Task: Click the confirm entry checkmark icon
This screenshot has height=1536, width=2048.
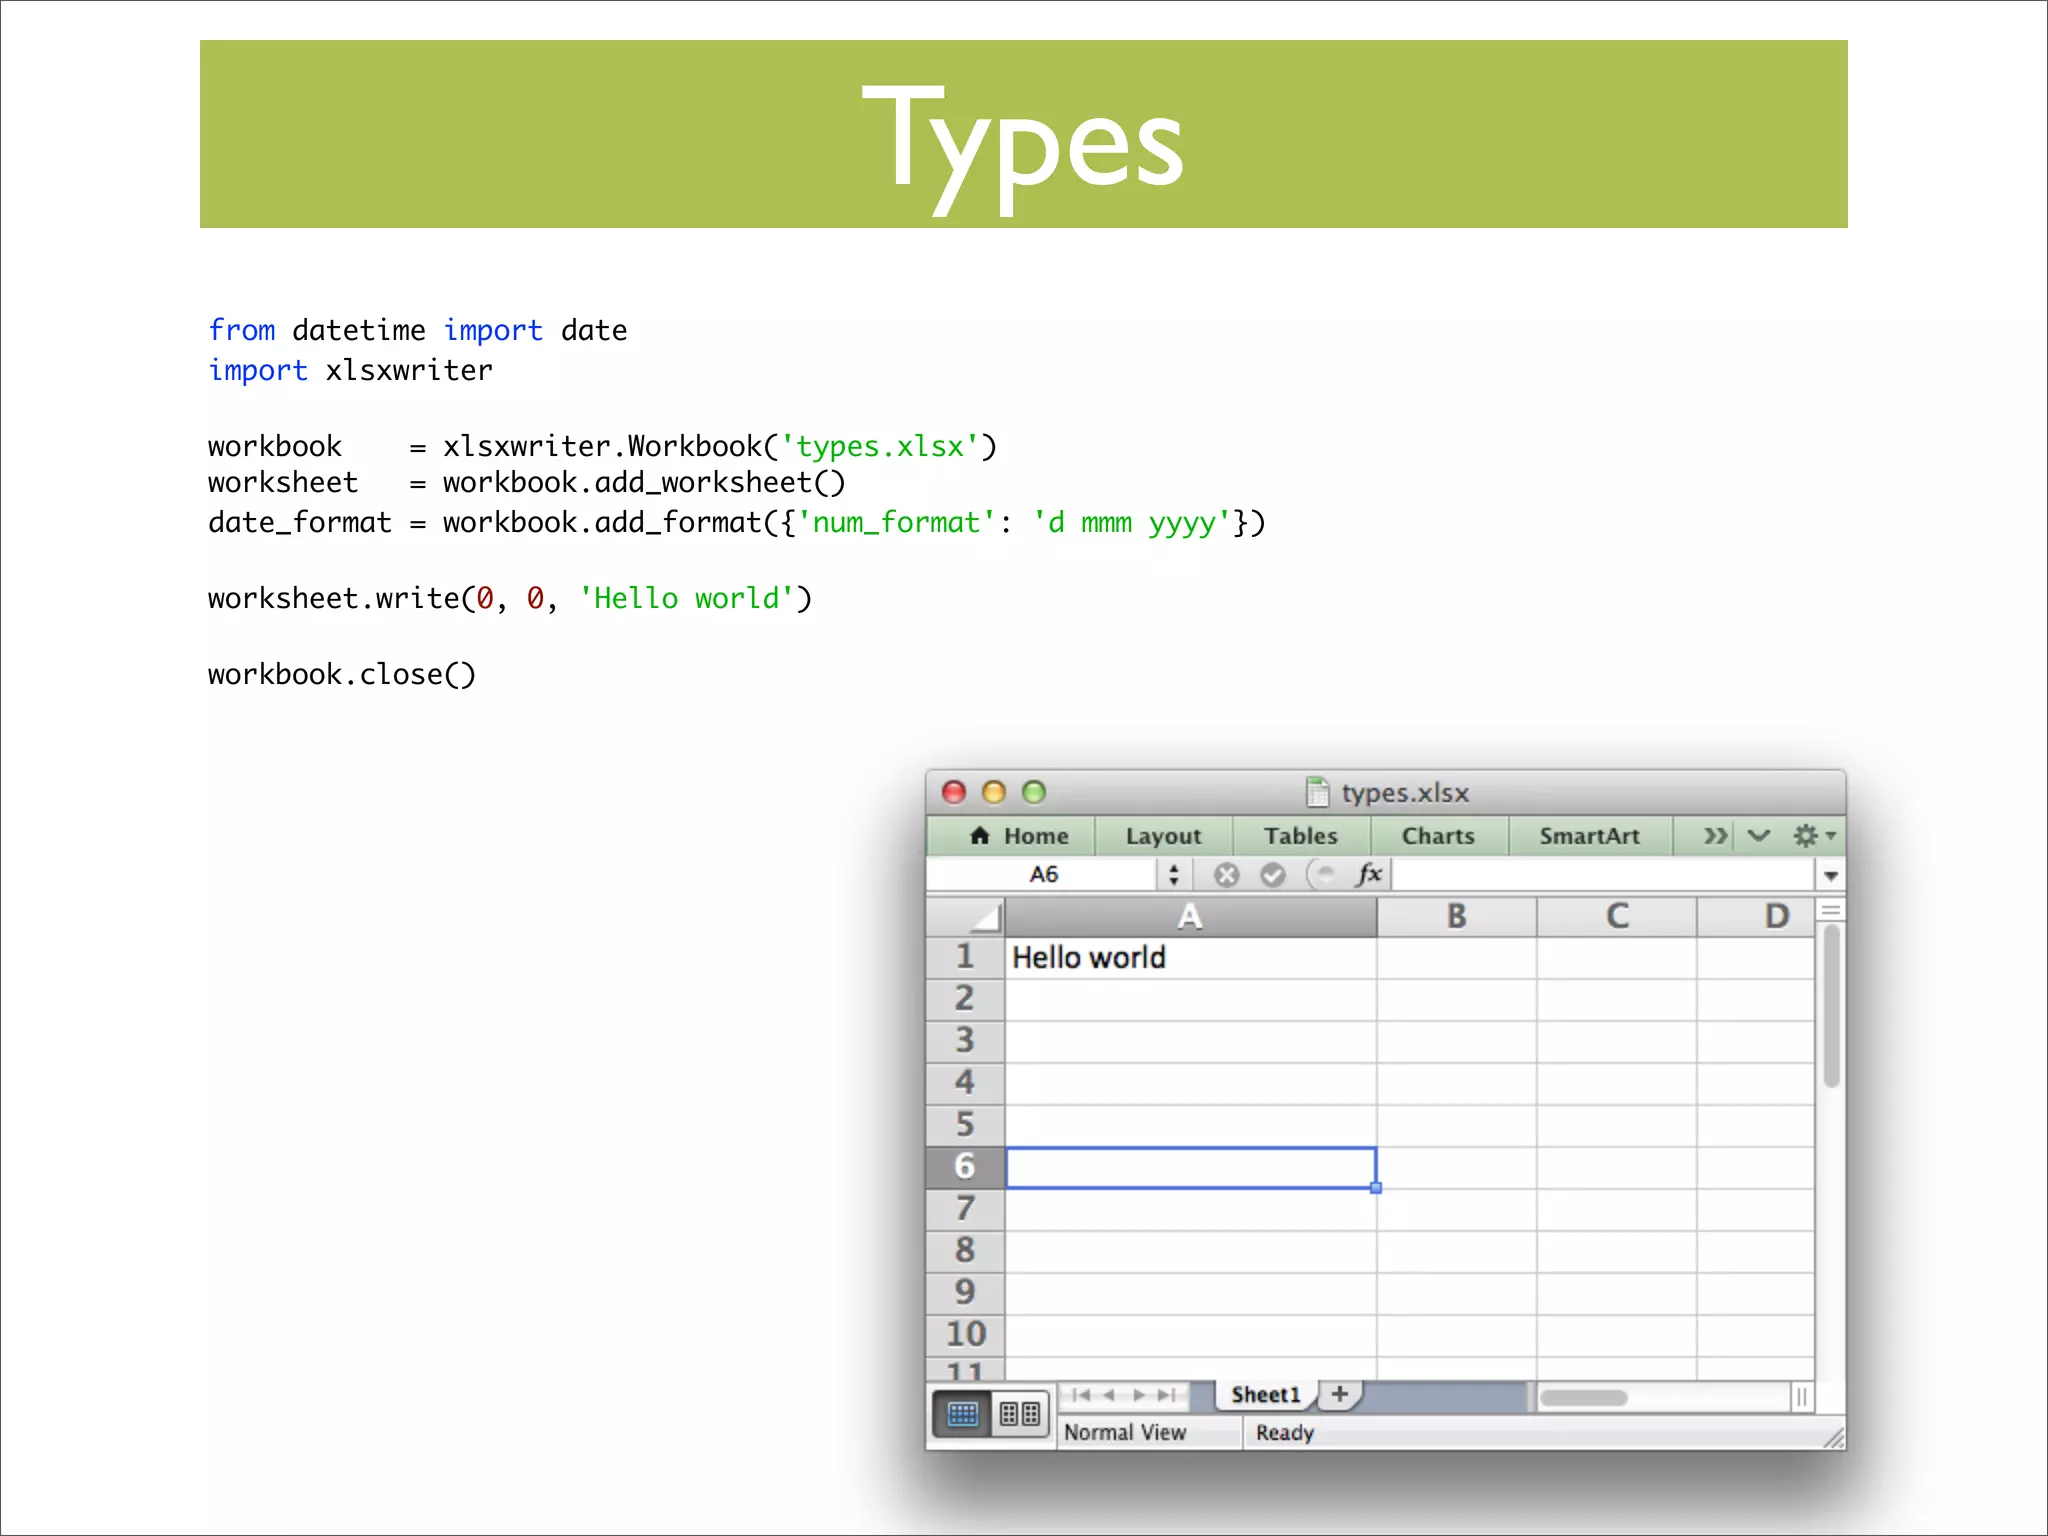Action: pos(1272,875)
